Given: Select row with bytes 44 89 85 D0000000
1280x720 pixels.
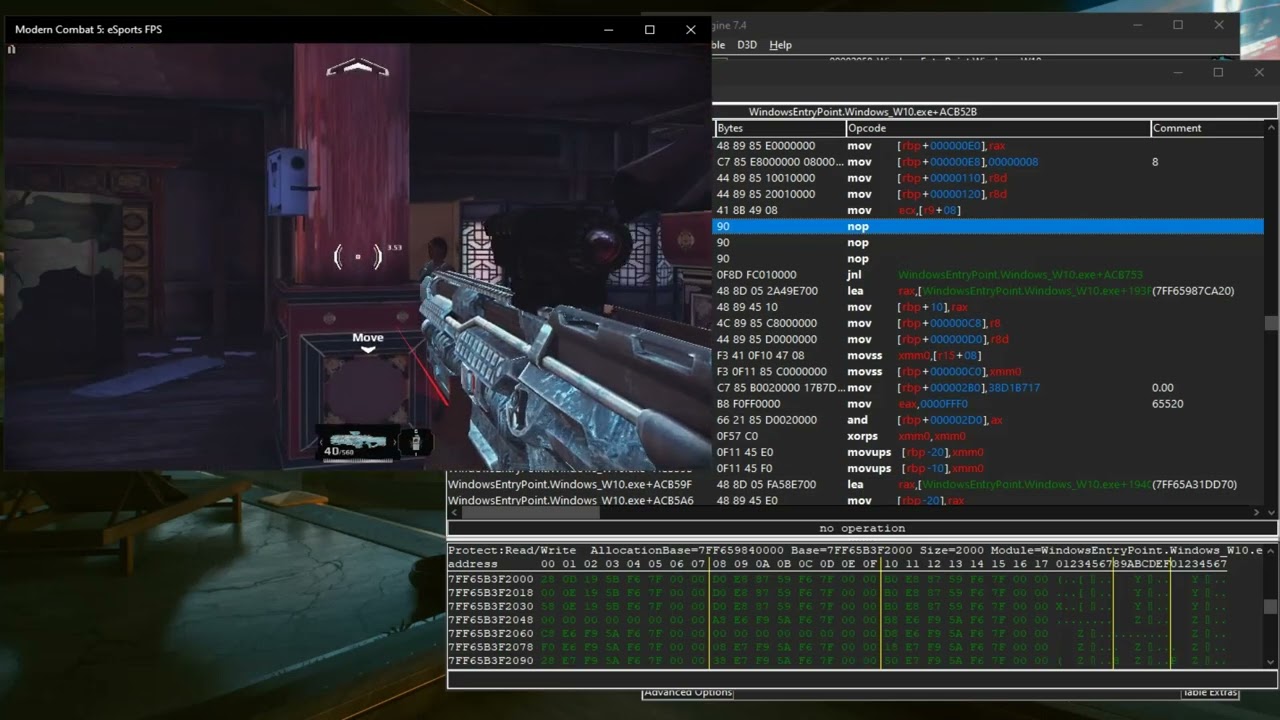Looking at the screenshot, I should pyautogui.click(x=988, y=339).
